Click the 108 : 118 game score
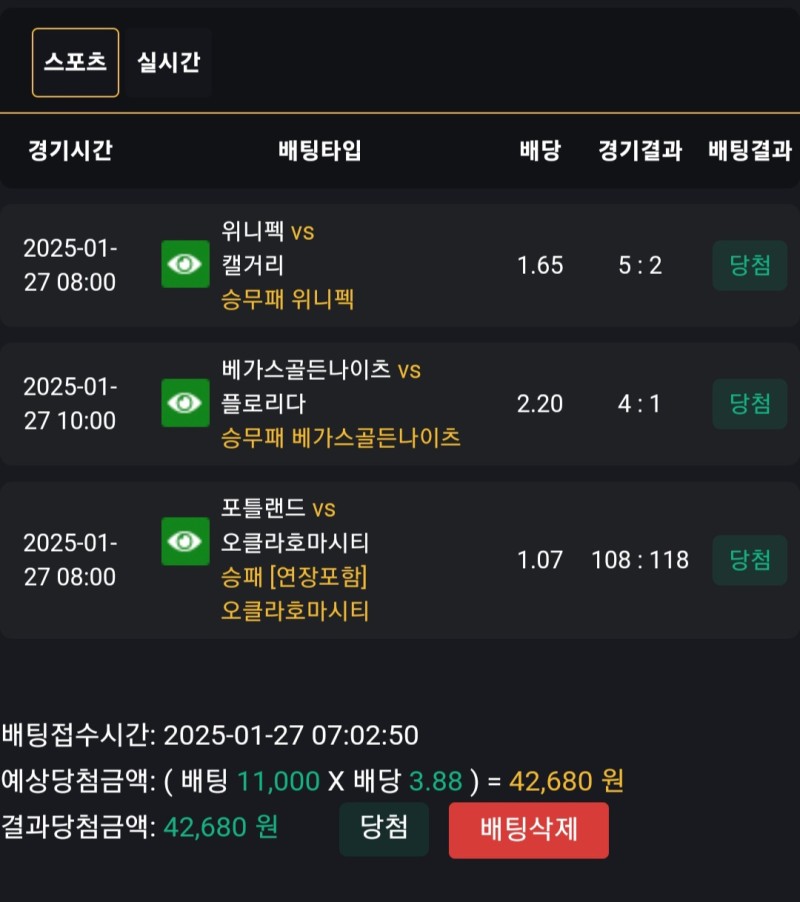The width and height of the screenshot is (800, 902). pyautogui.click(x=640, y=560)
